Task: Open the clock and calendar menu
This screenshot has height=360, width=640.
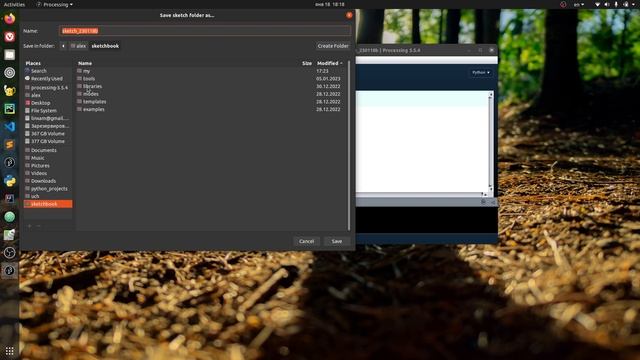Action: 330,4
